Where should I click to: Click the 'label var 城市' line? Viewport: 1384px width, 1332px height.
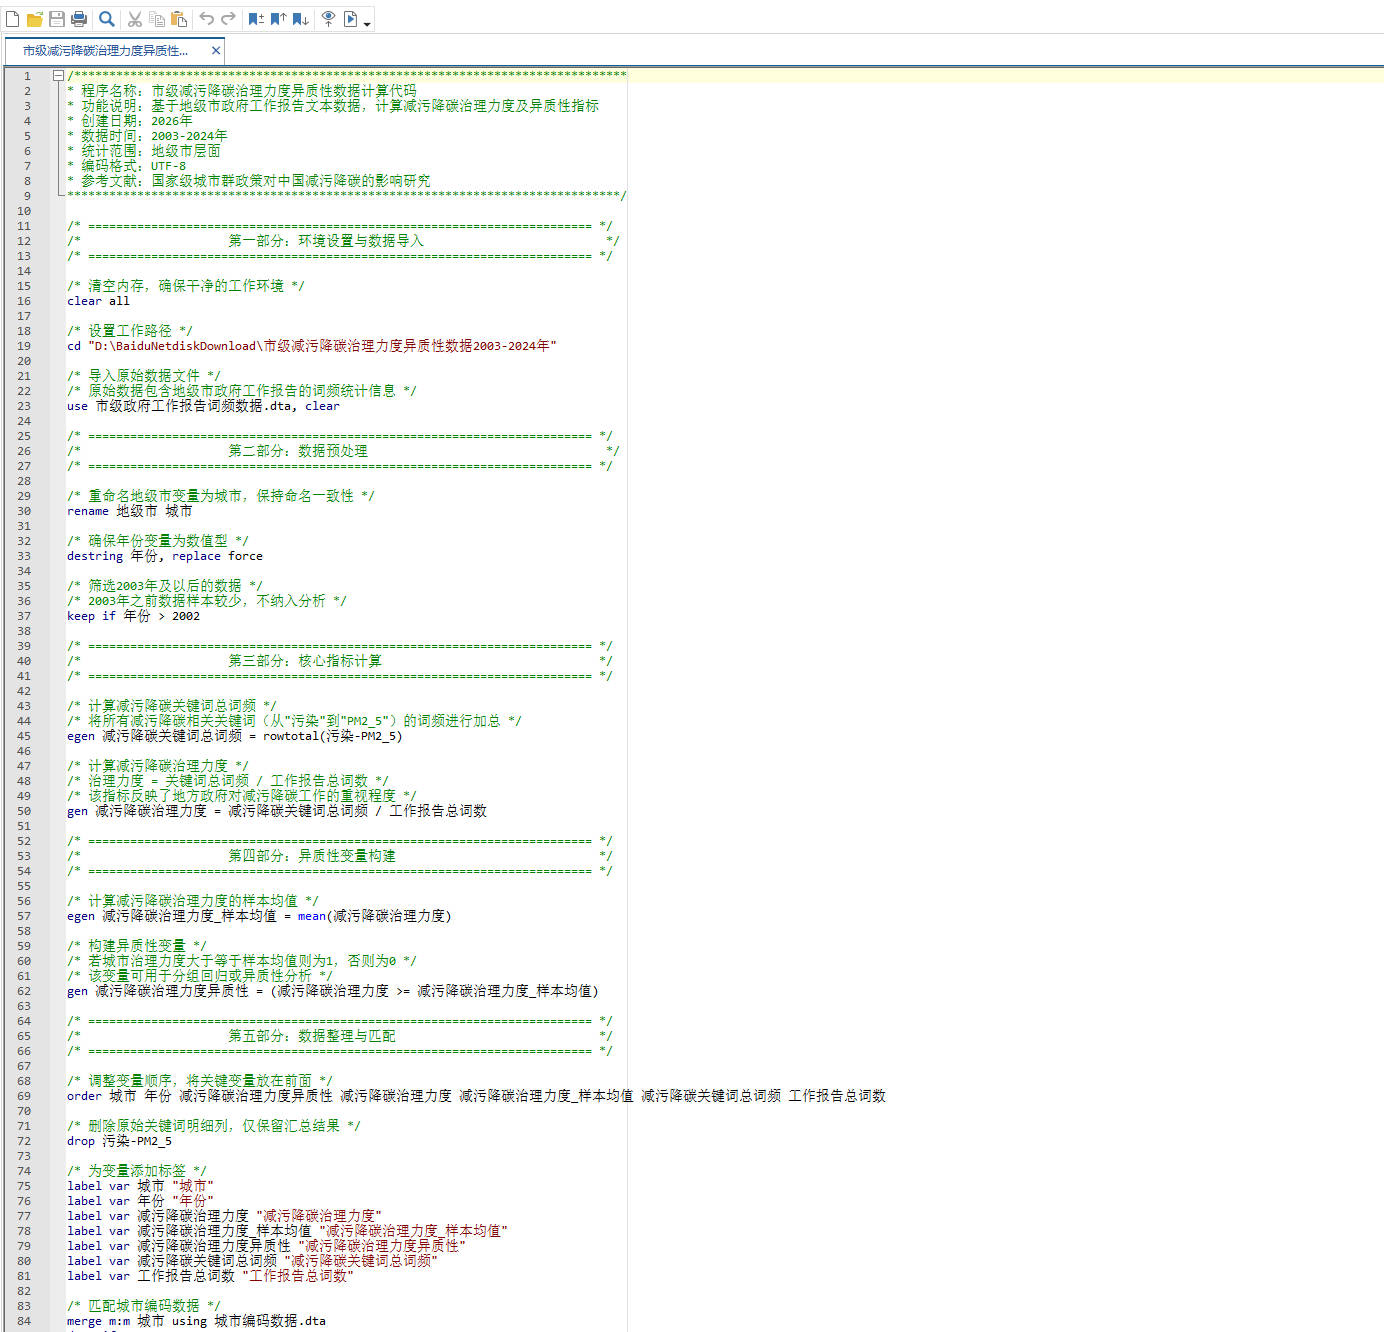(x=141, y=1186)
